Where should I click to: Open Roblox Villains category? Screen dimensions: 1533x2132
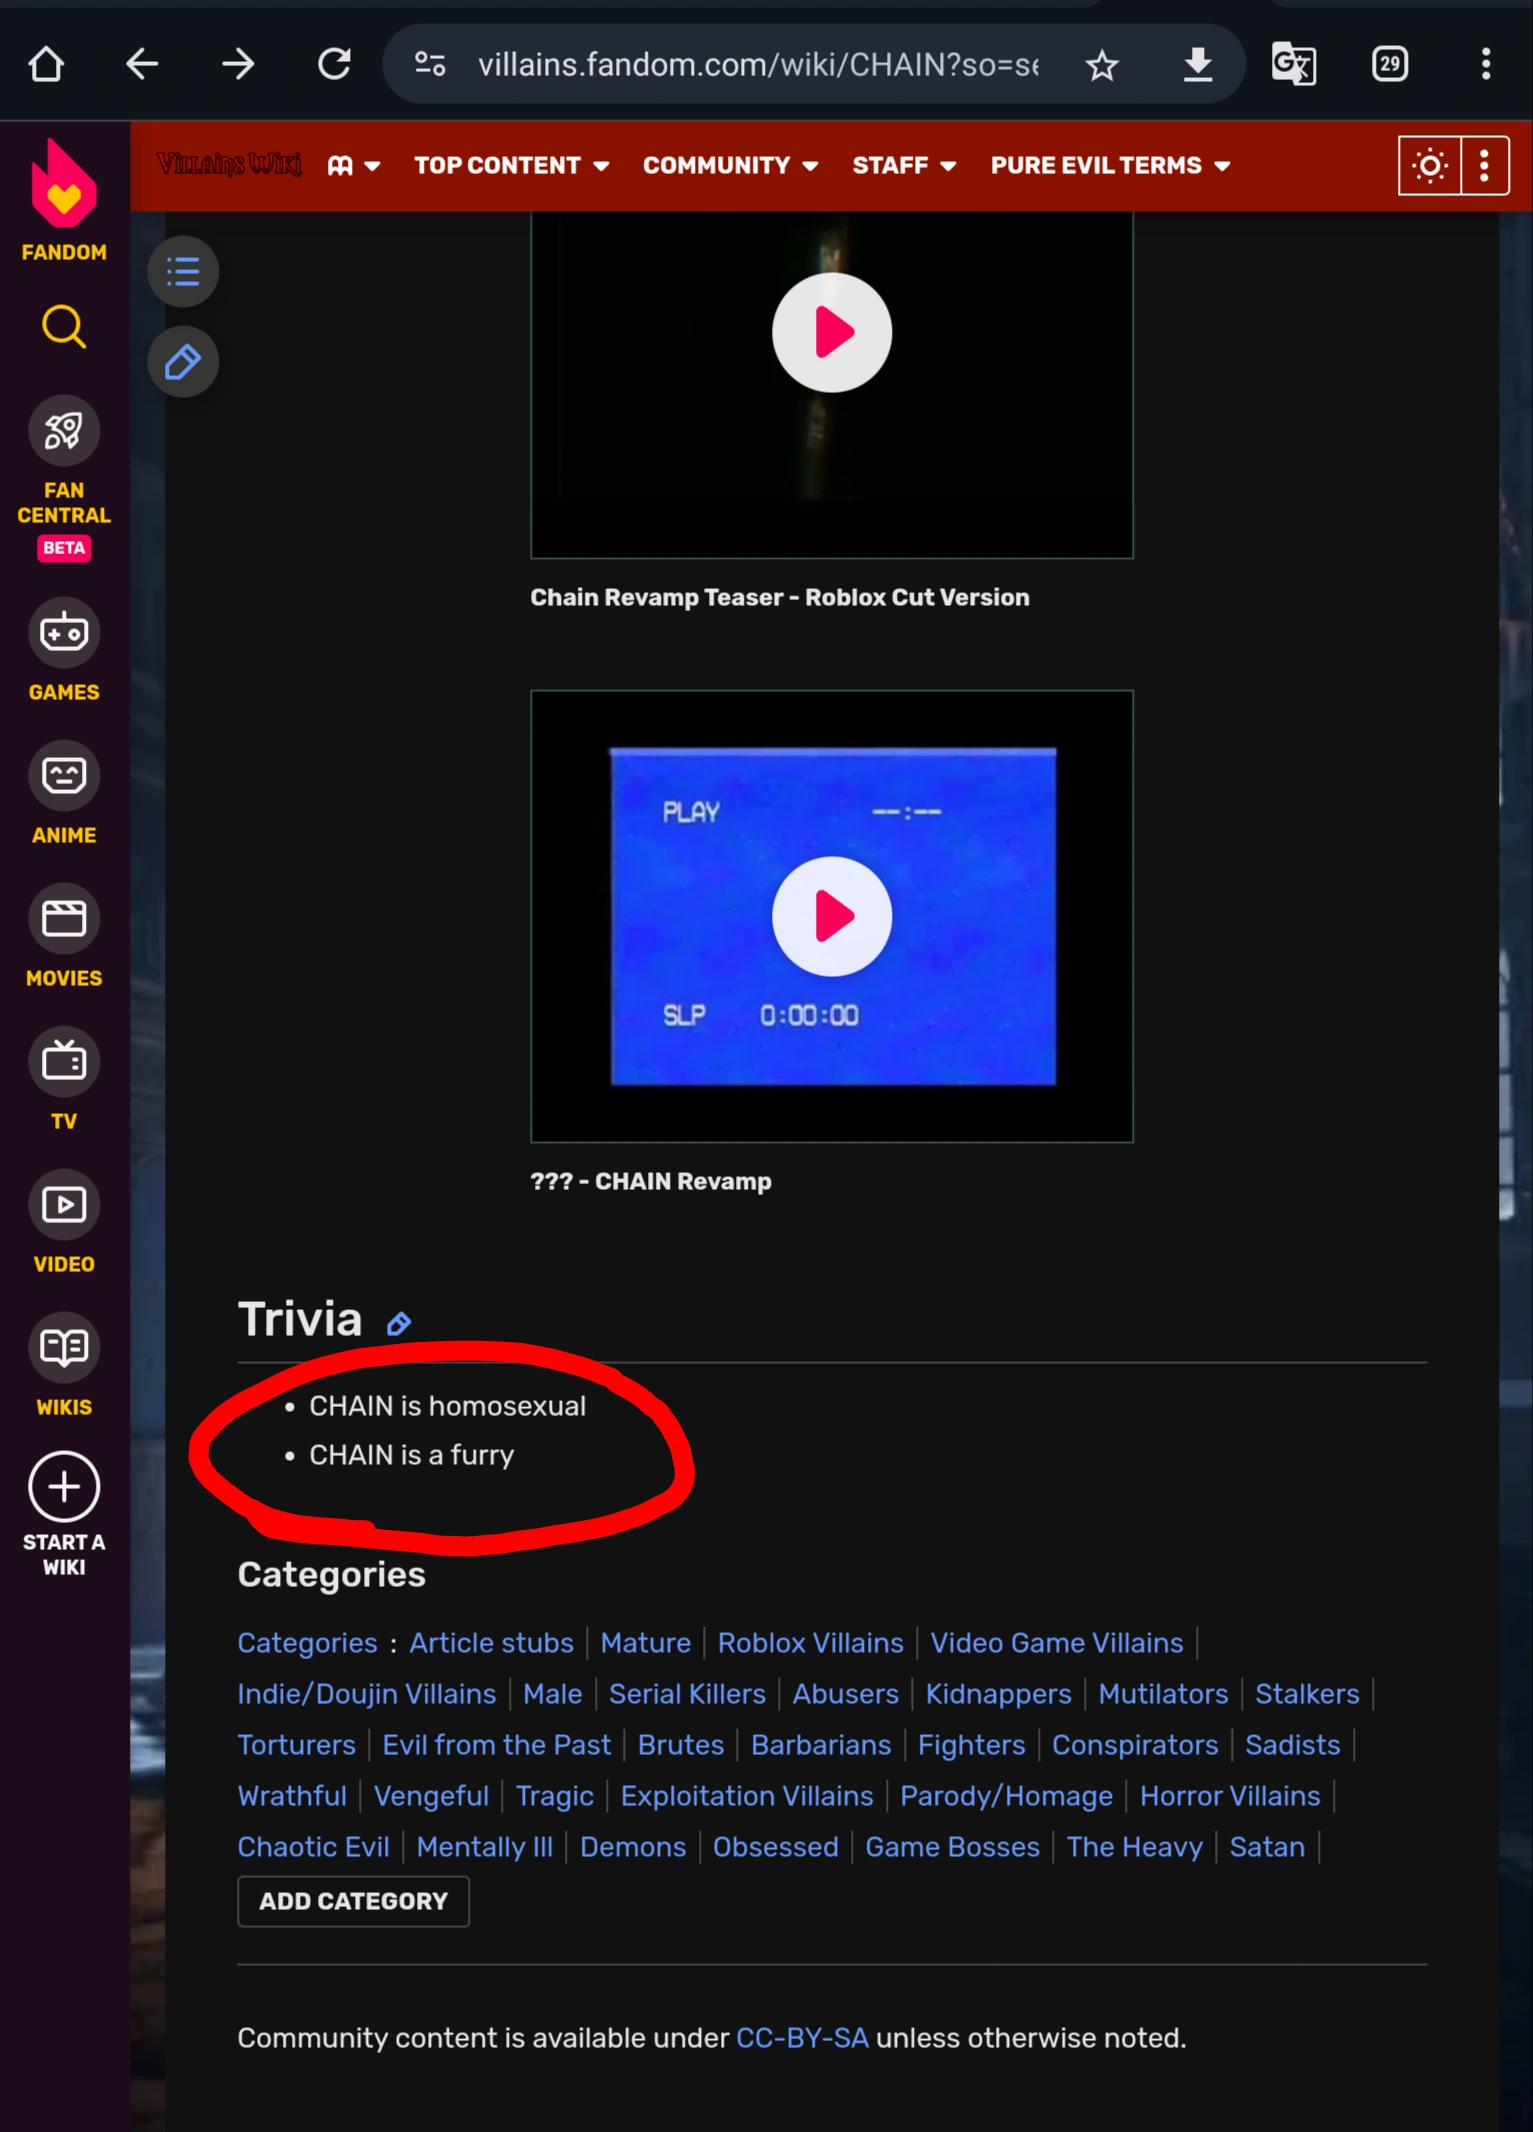point(810,1643)
